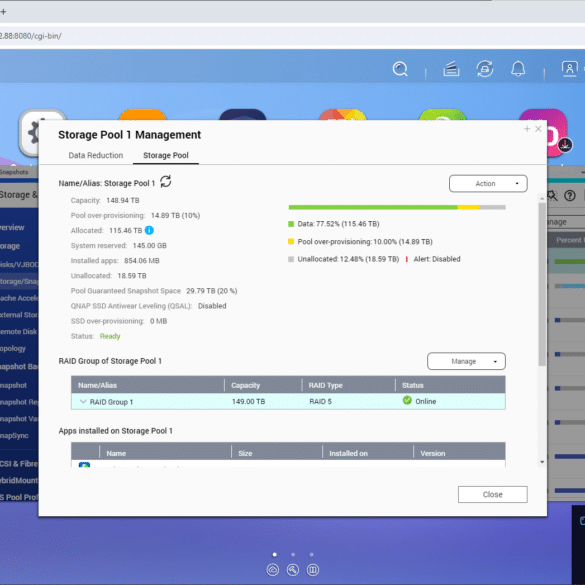This screenshot has width=585, height=585.
Task: Open Topology in Storage sidebar
Action: pos(13,348)
